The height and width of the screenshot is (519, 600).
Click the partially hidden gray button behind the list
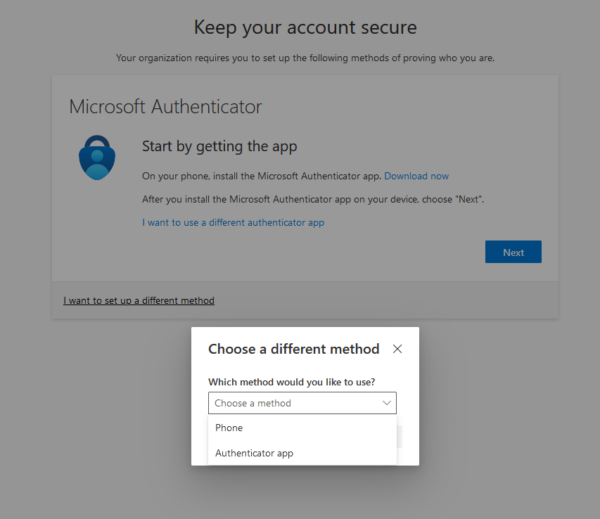399,437
